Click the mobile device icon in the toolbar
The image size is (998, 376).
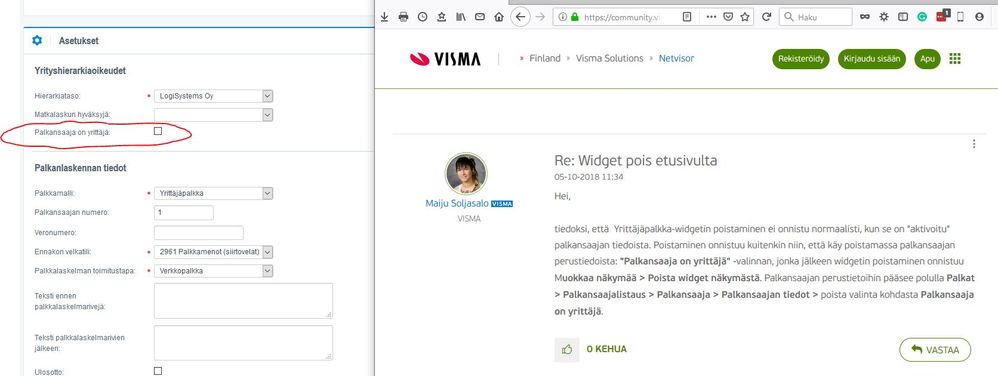click(960, 17)
